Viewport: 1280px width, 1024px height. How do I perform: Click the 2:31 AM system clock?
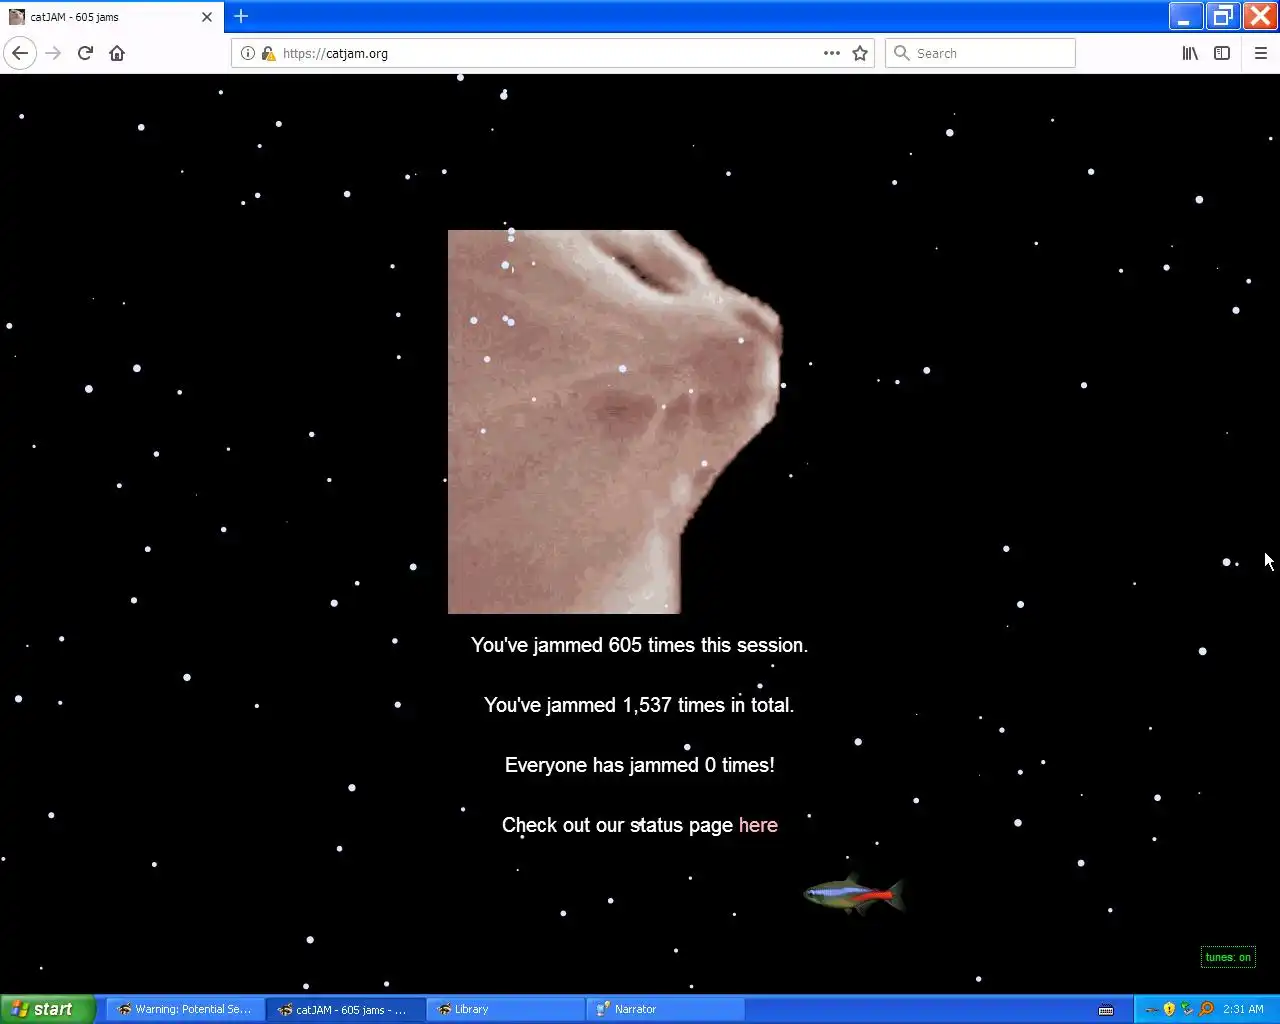(1243, 1009)
